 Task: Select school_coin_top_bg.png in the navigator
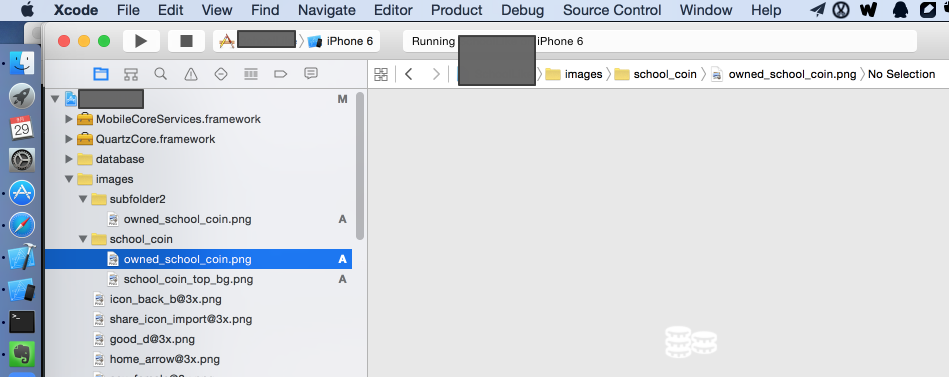(x=188, y=279)
